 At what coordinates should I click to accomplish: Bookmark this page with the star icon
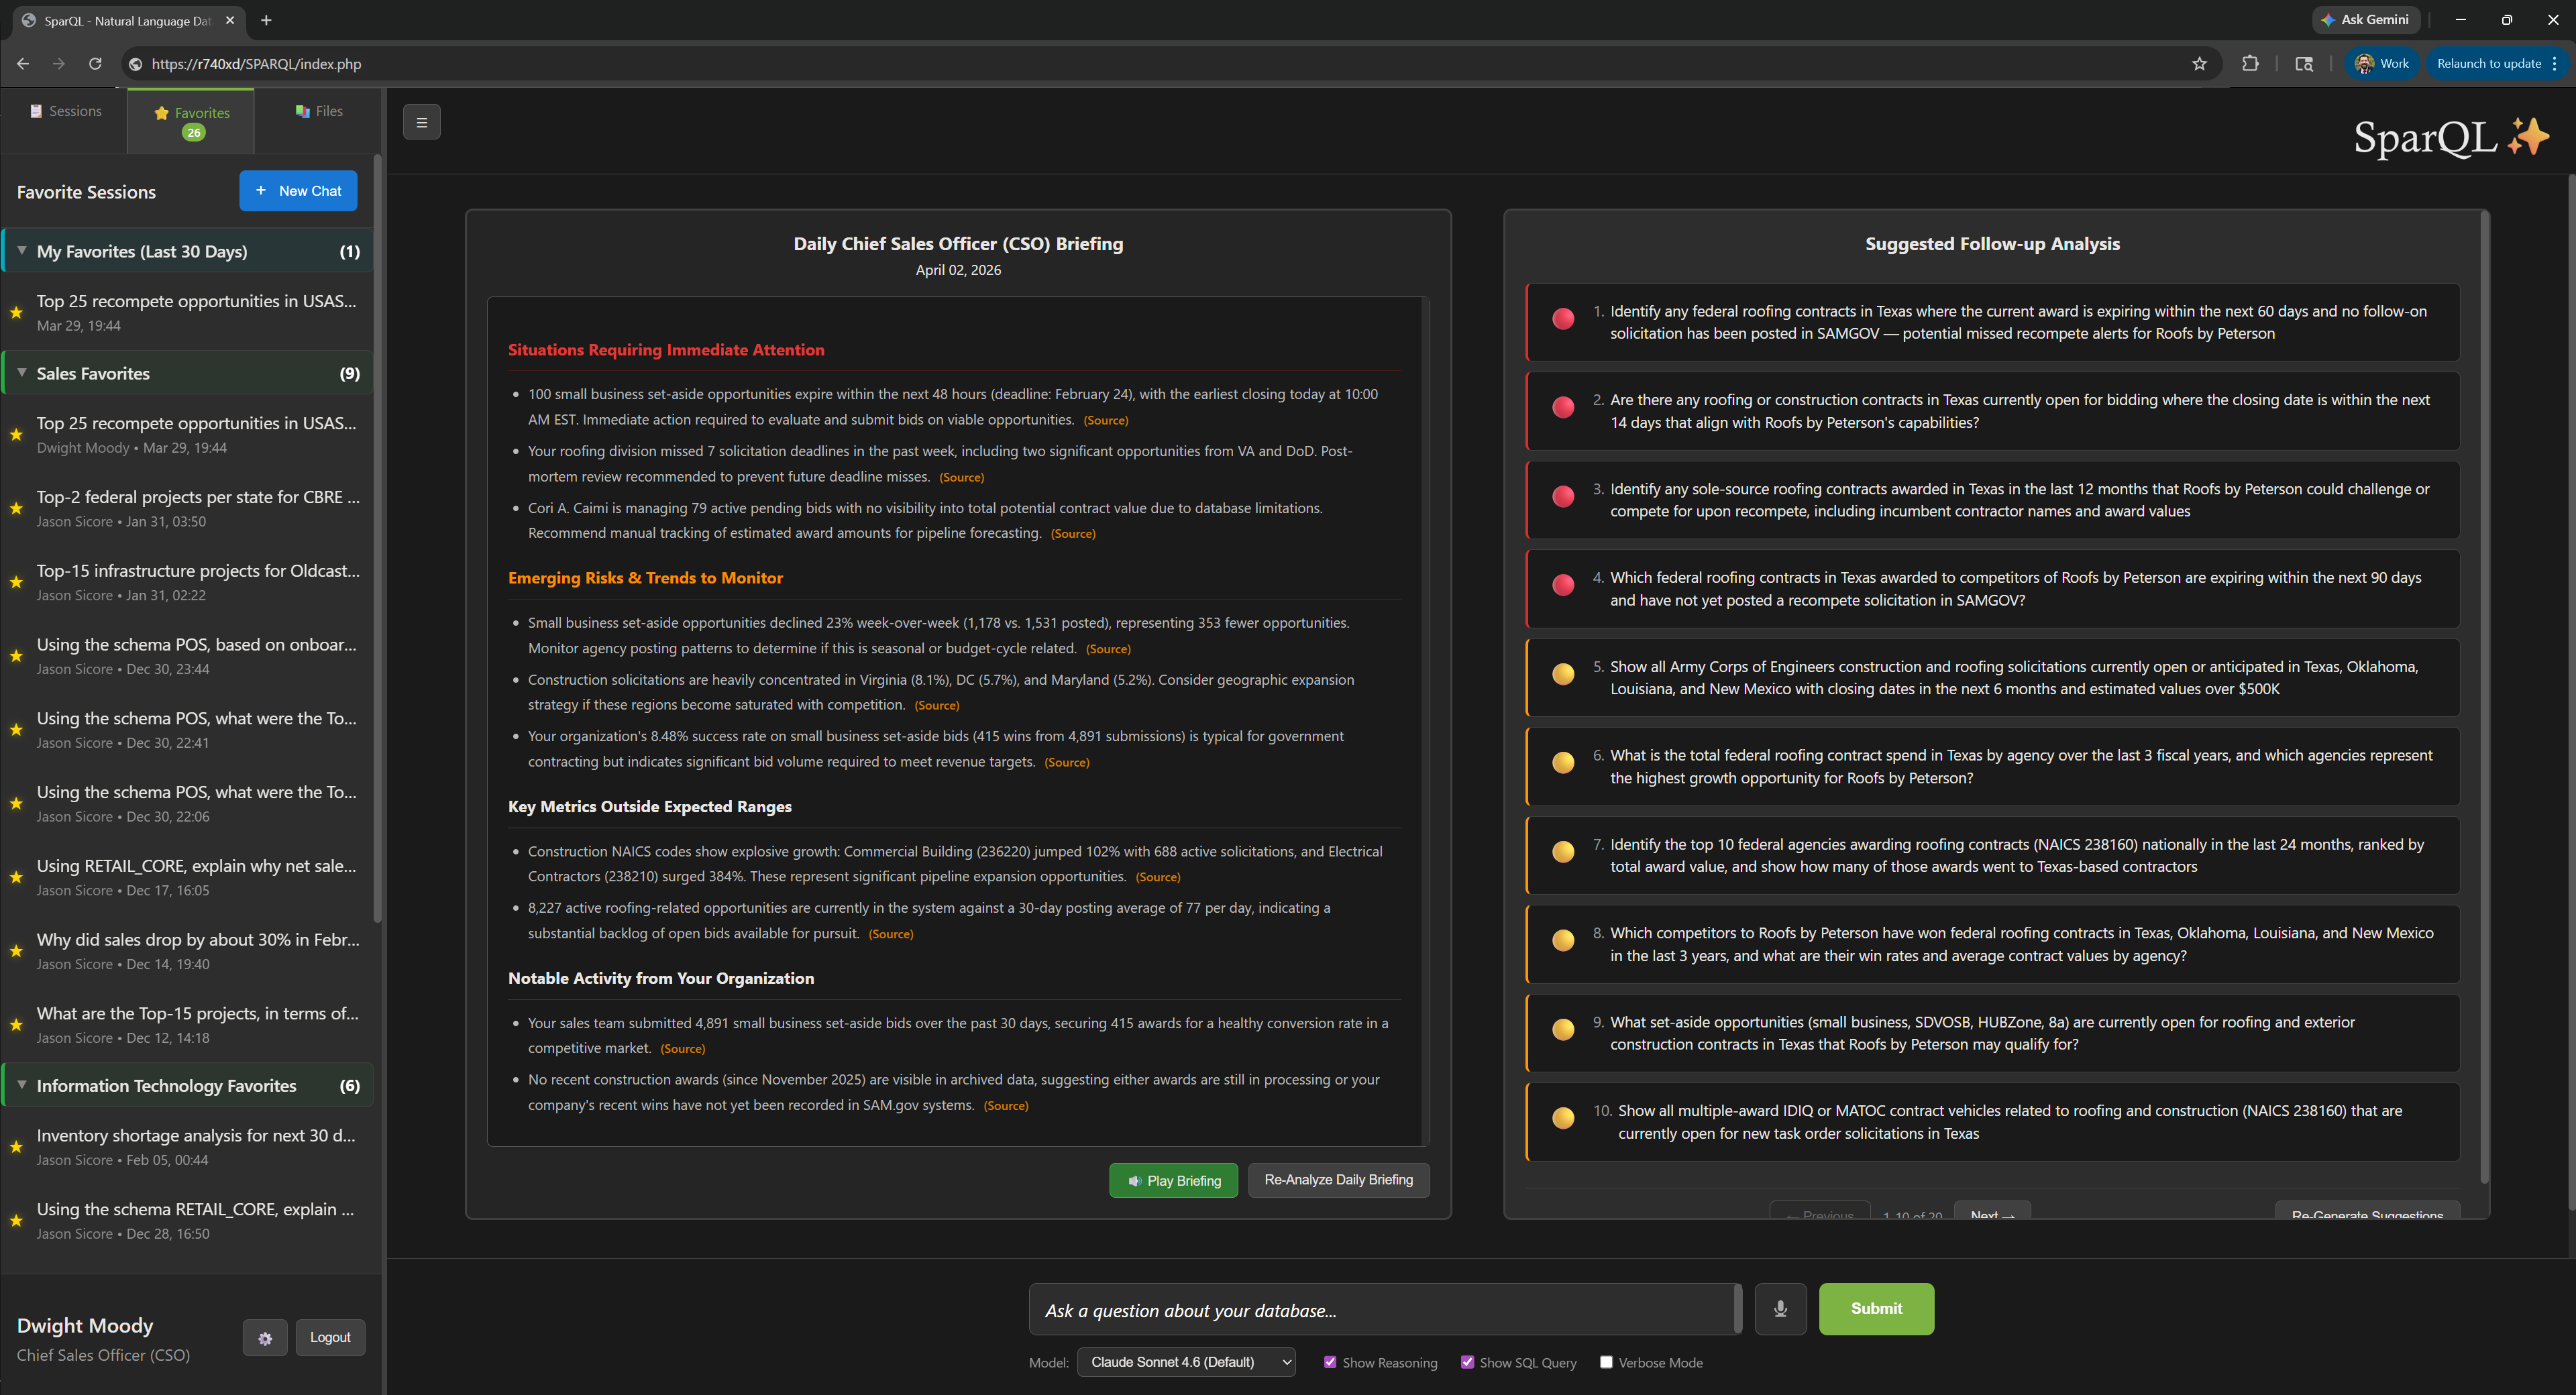2199,64
